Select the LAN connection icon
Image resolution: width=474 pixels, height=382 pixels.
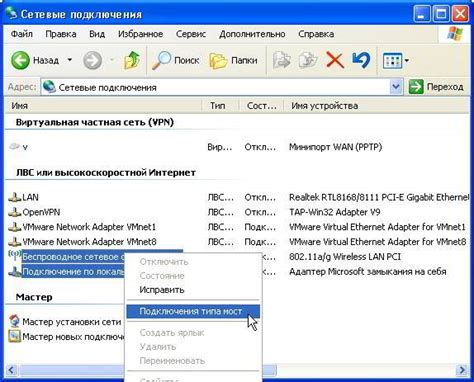click(14, 197)
